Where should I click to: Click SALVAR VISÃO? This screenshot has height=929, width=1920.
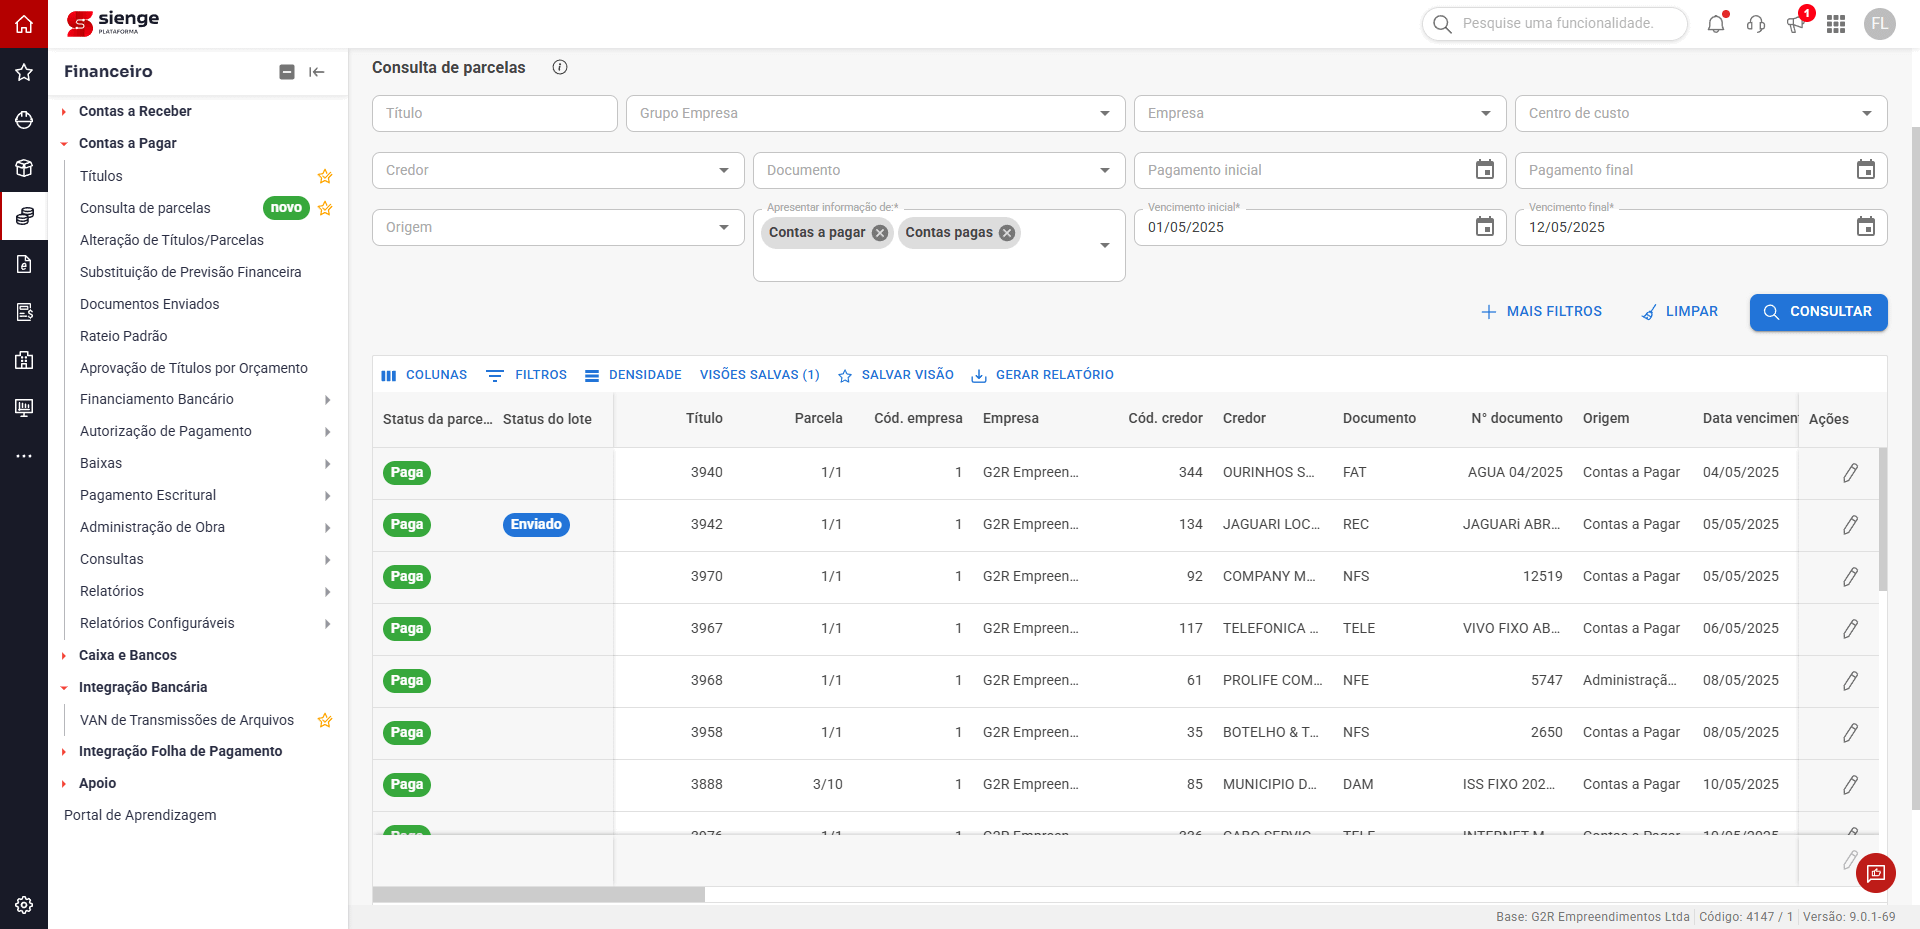[x=896, y=375]
